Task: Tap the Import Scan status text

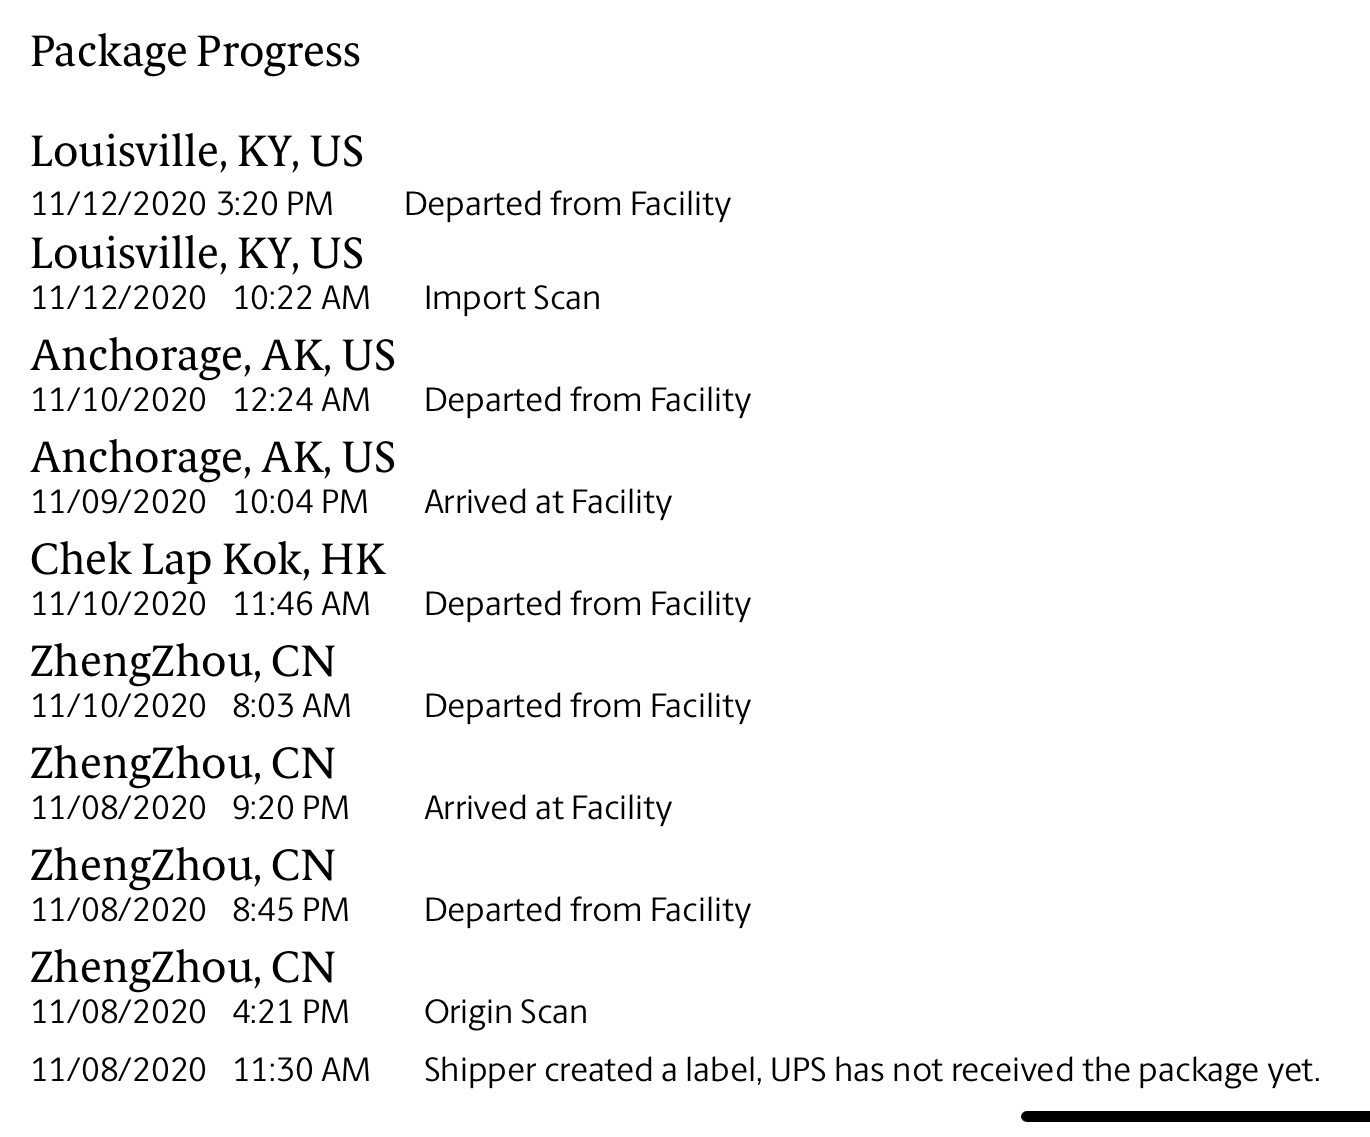Action: point(512,298)
